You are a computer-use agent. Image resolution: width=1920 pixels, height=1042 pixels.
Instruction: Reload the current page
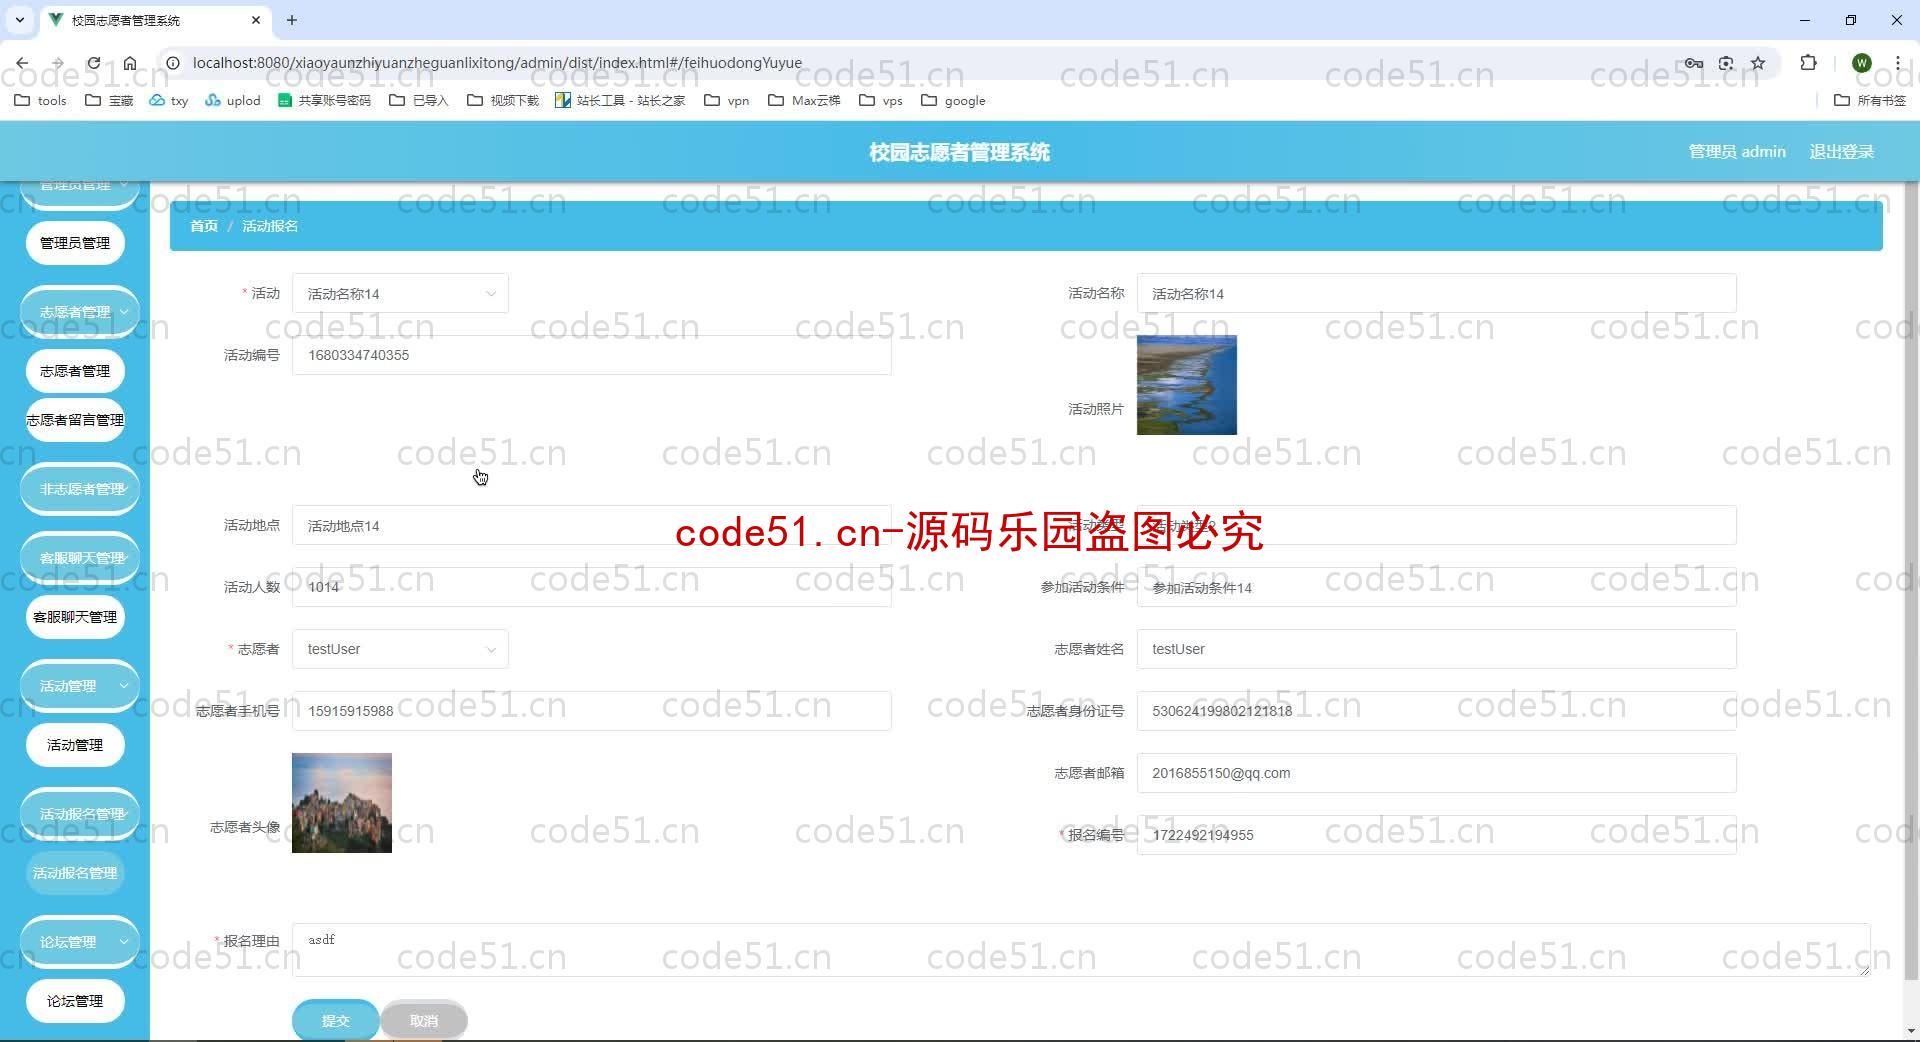coord(93,63)
